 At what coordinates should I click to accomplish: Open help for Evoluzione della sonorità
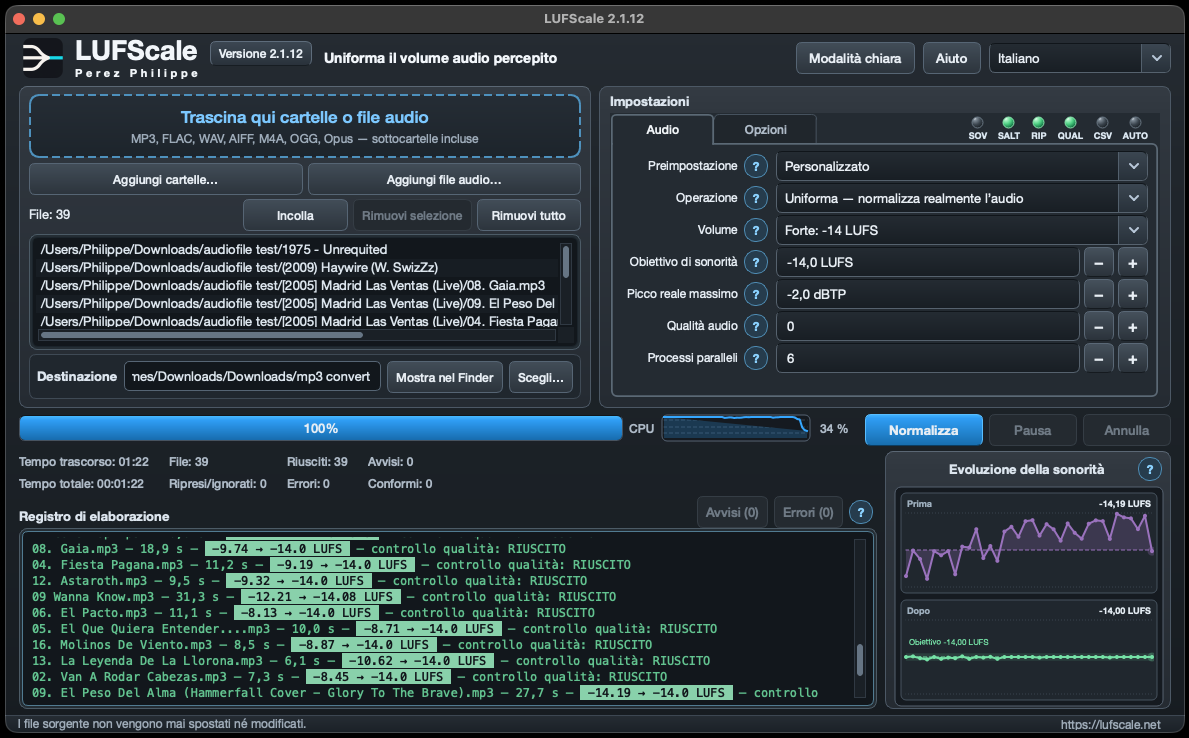1150,469
